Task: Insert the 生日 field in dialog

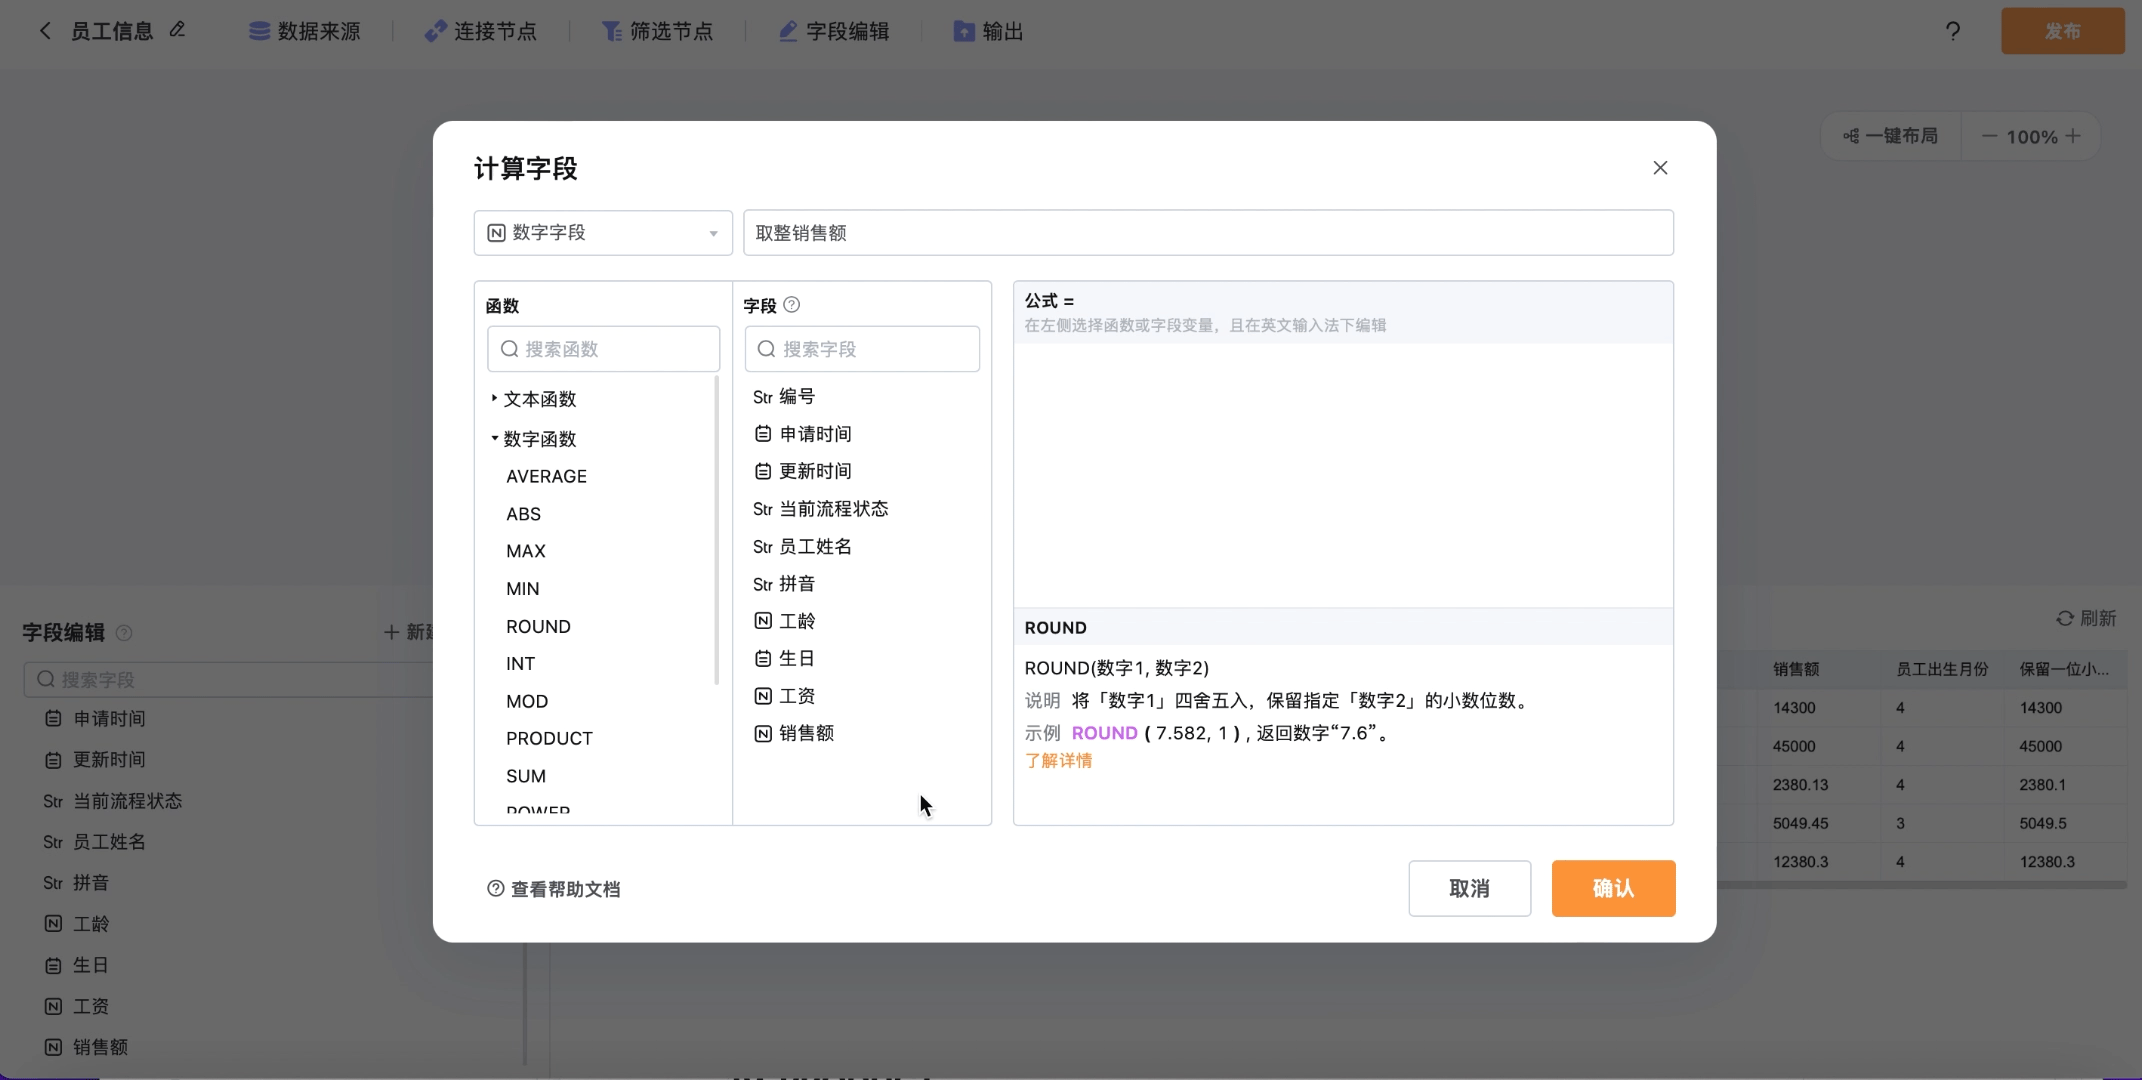Action: tap(784, 658)
